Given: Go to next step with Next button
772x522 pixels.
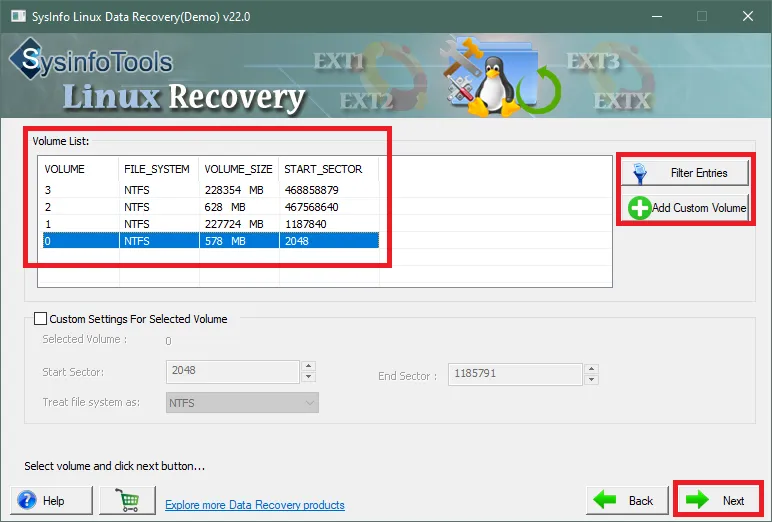Looking at the screenshot, I should pos(720,500).
